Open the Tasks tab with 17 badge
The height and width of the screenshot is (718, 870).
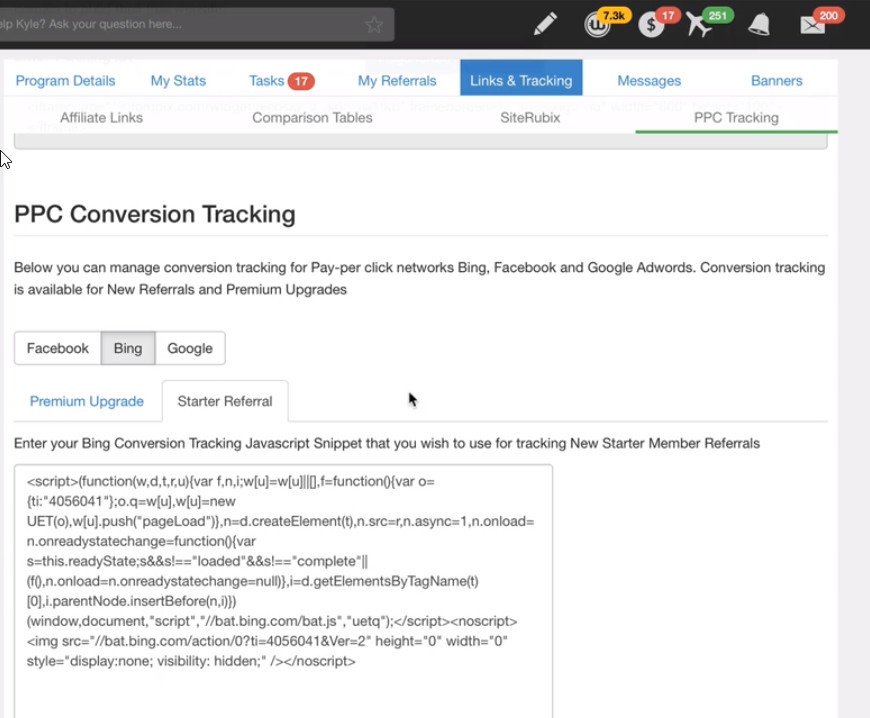pyautogui.click(x=281, y=80)
